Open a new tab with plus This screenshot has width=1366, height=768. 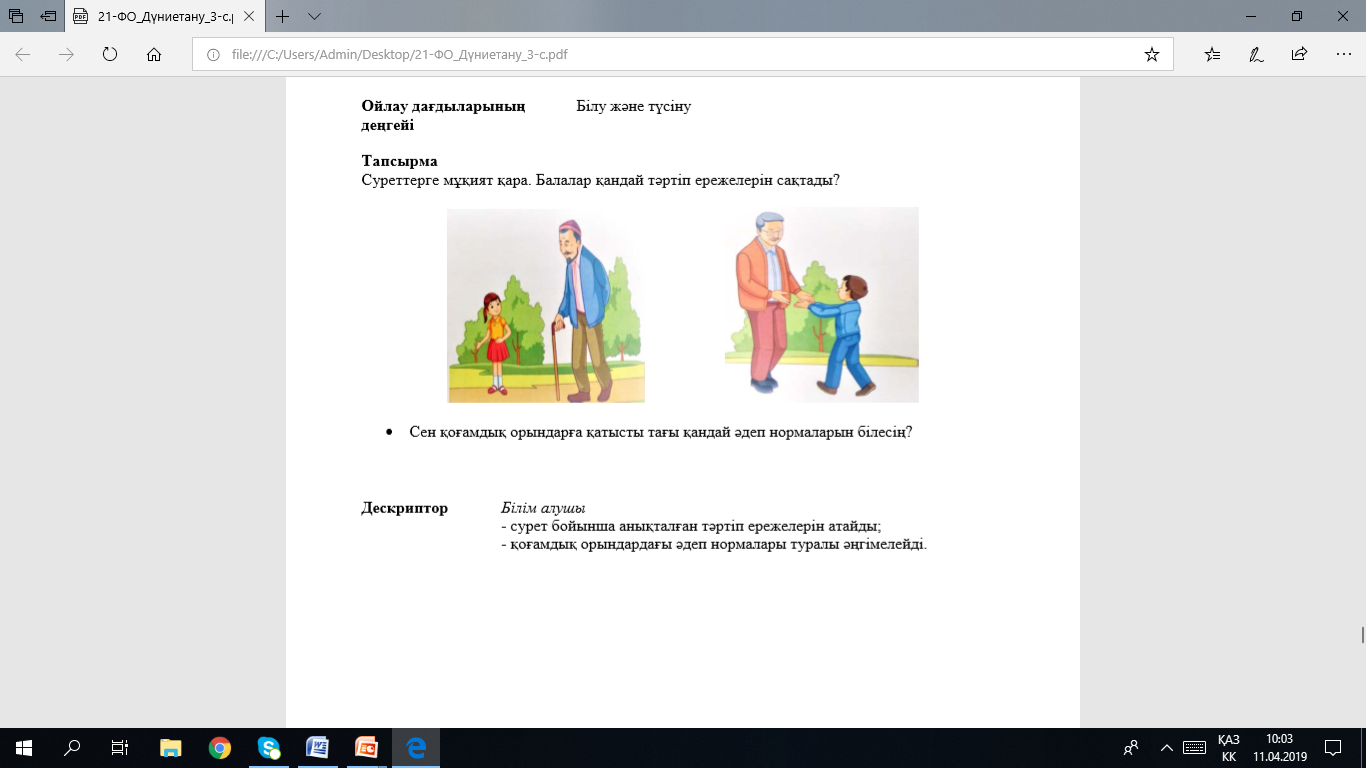click(283, 16)
